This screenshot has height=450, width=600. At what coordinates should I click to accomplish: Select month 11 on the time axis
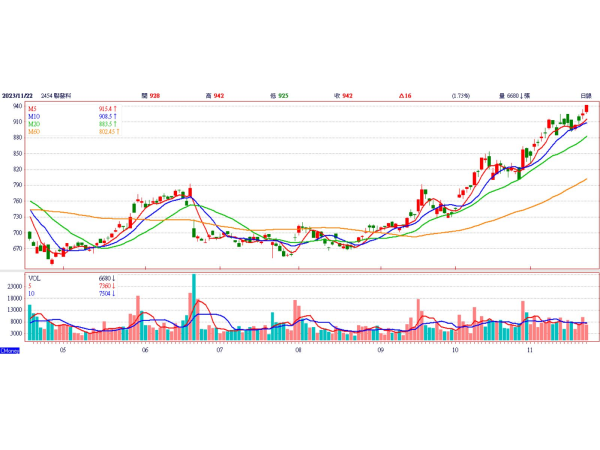coord(530,351)
